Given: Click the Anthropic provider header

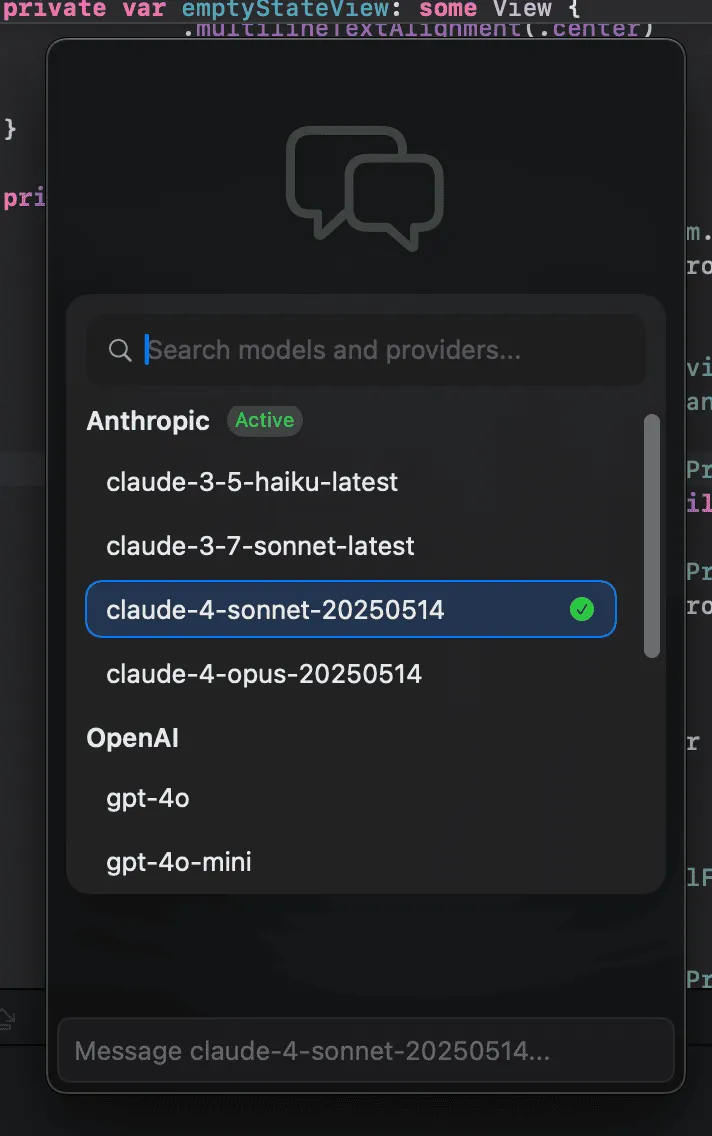Looking at the screenshot, I should 148,421.
